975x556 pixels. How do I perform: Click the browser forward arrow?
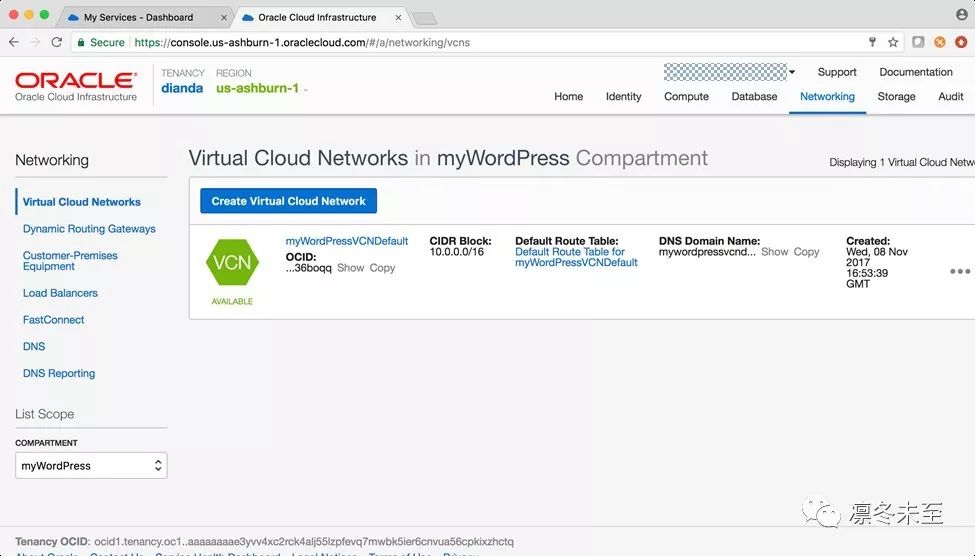pyautogui.click(x=35, y=42)
